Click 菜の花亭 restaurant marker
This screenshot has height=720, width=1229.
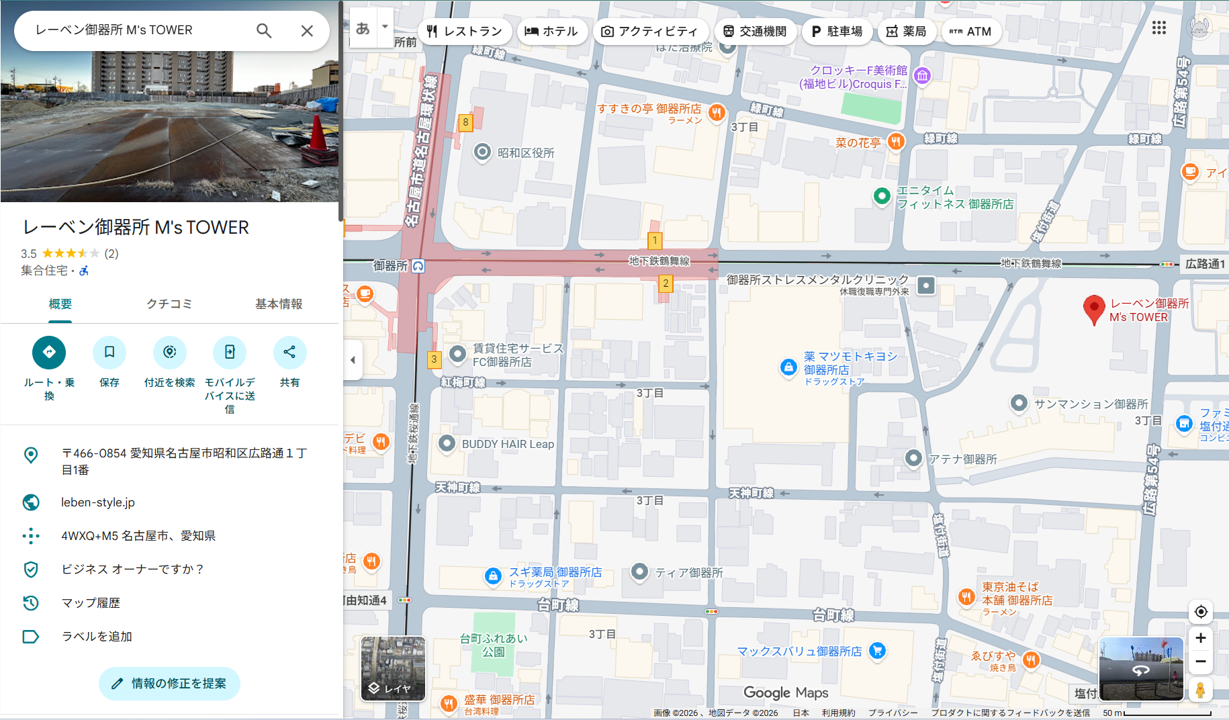click(896, 142)
